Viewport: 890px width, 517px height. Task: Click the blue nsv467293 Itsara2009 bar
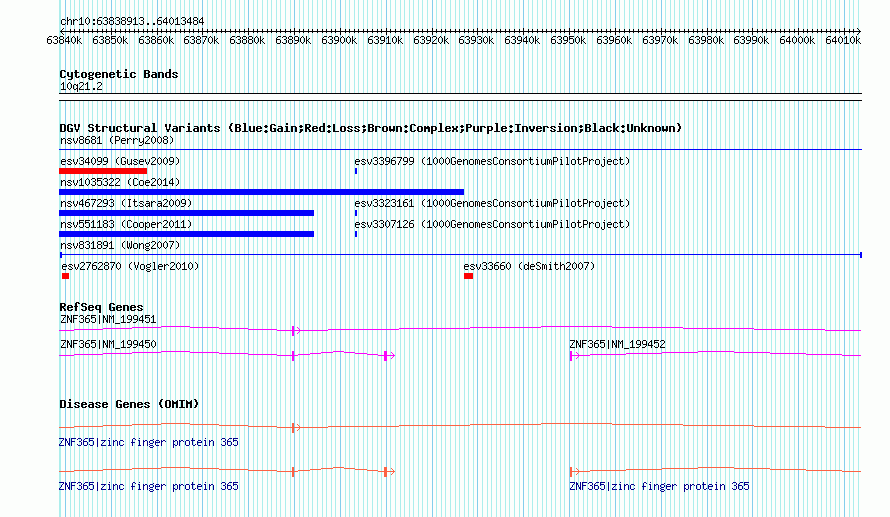point(186,213)
